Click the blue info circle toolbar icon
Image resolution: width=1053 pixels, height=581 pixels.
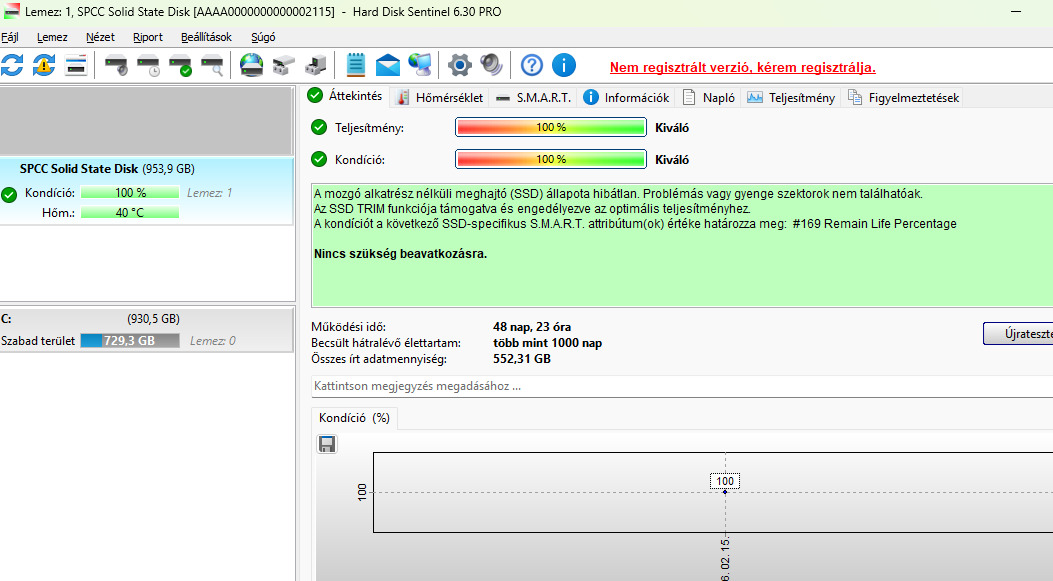[563, 65]
